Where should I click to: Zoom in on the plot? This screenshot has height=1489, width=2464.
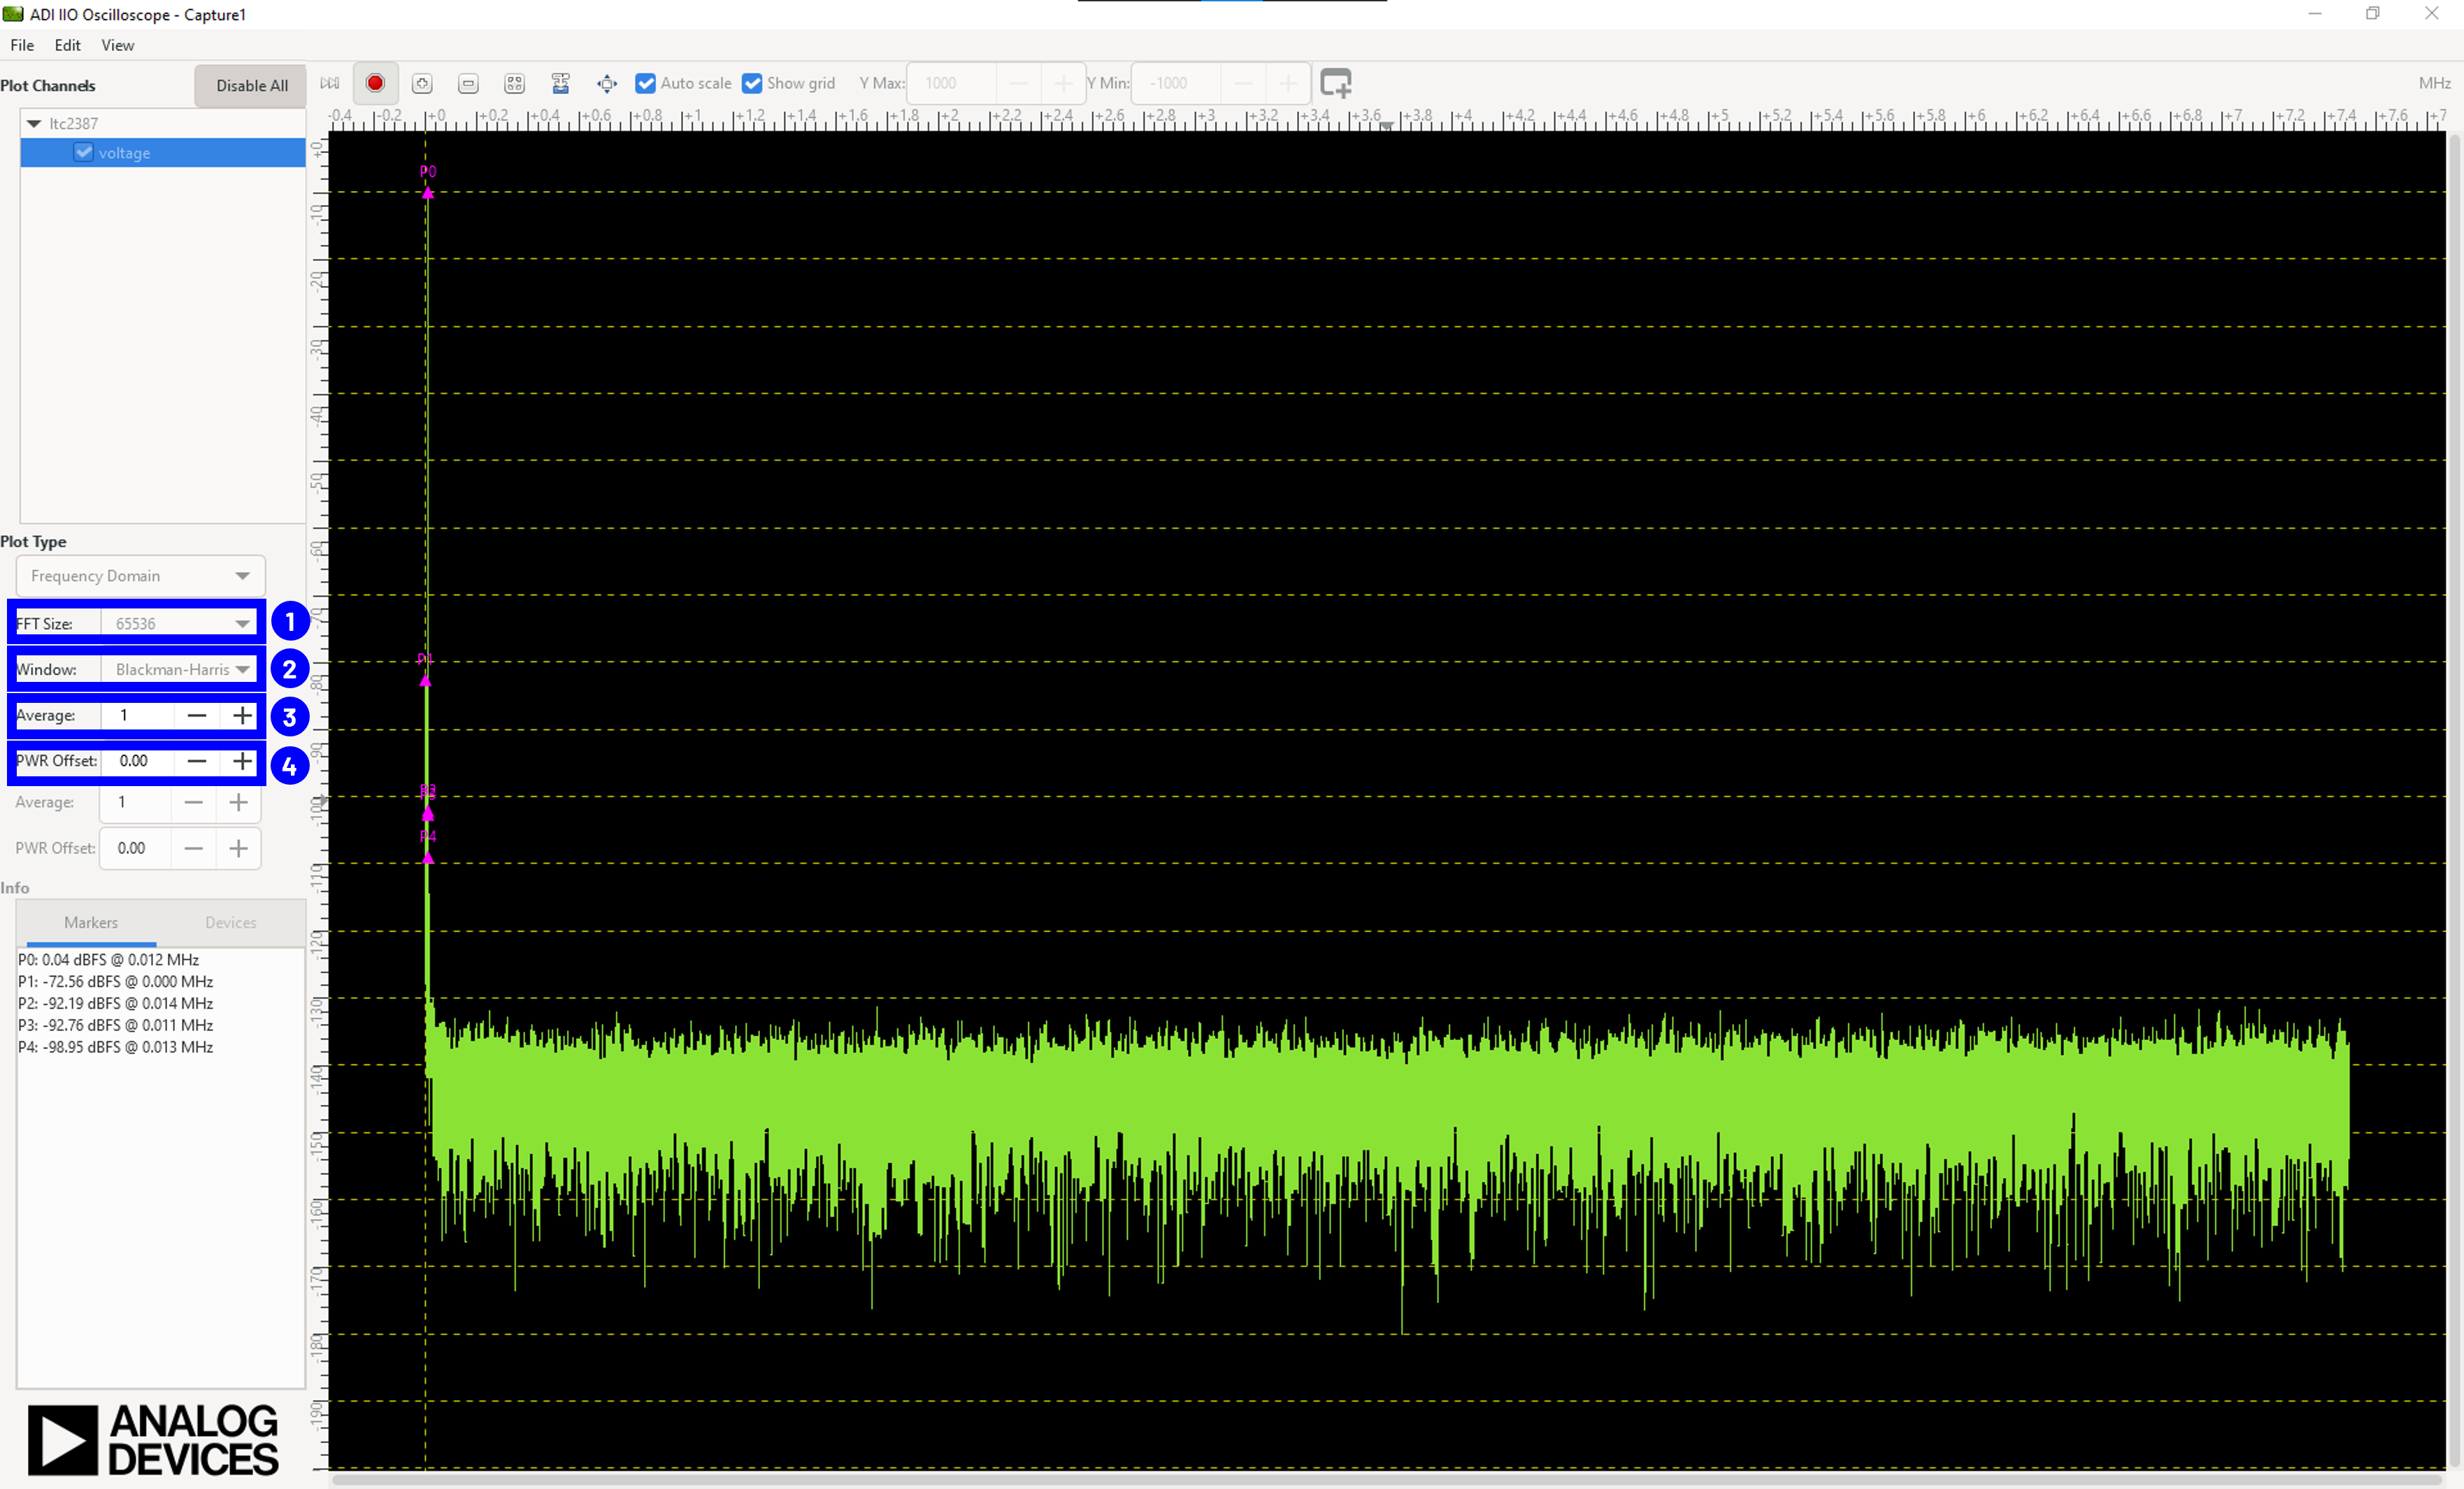422,83
